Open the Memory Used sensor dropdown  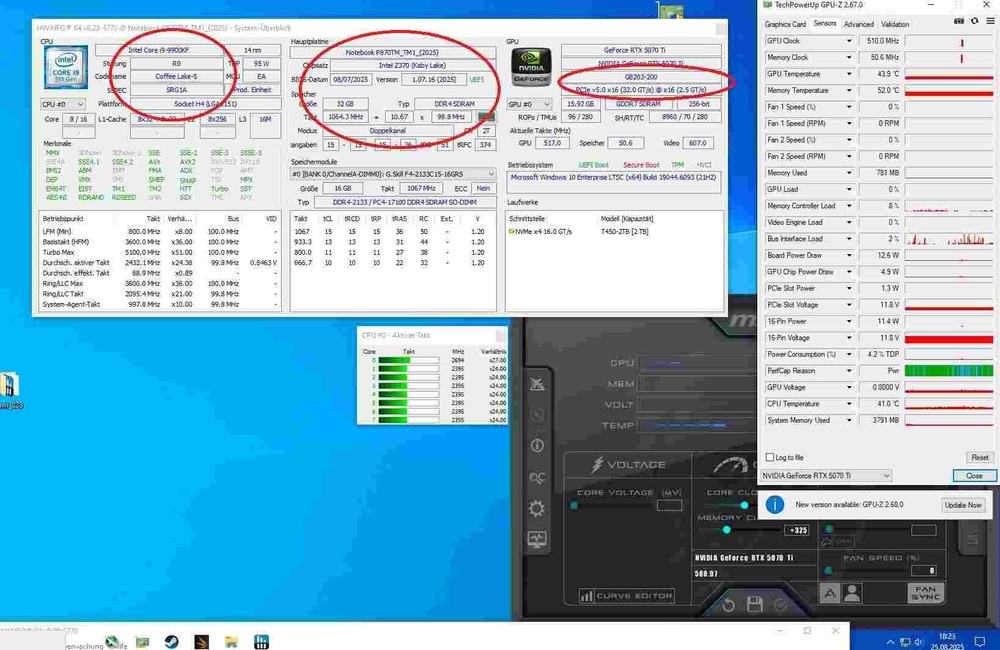pyautogui.click(x=849, y=173)
